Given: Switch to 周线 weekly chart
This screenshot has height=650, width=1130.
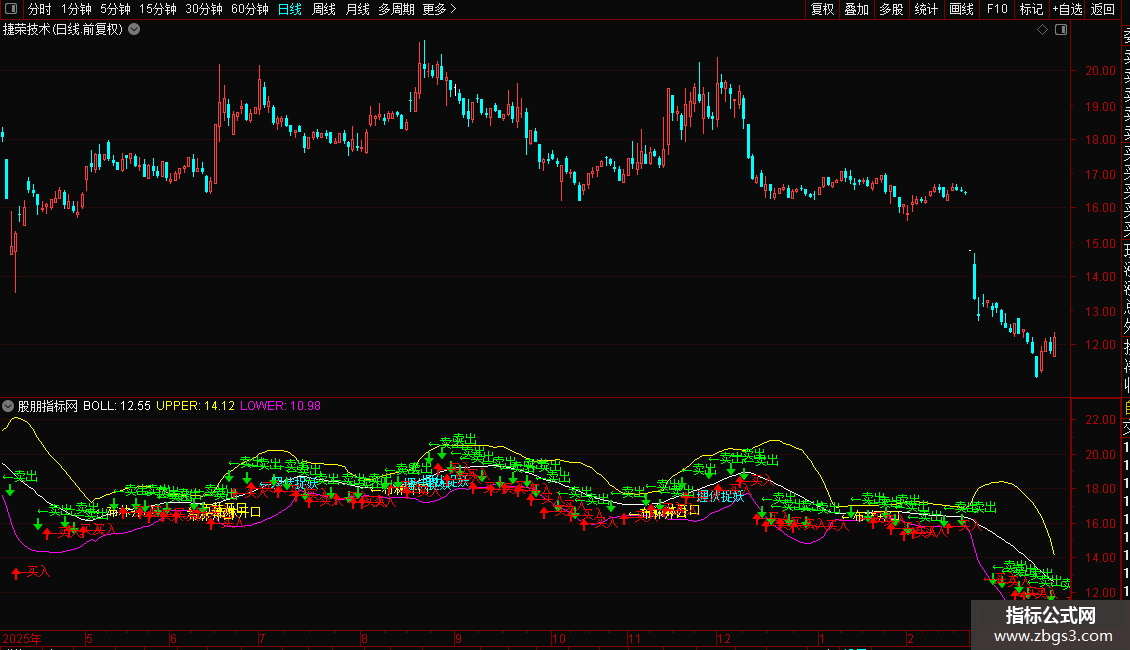Looking at the screenshot, I should [x=324, y=9].
